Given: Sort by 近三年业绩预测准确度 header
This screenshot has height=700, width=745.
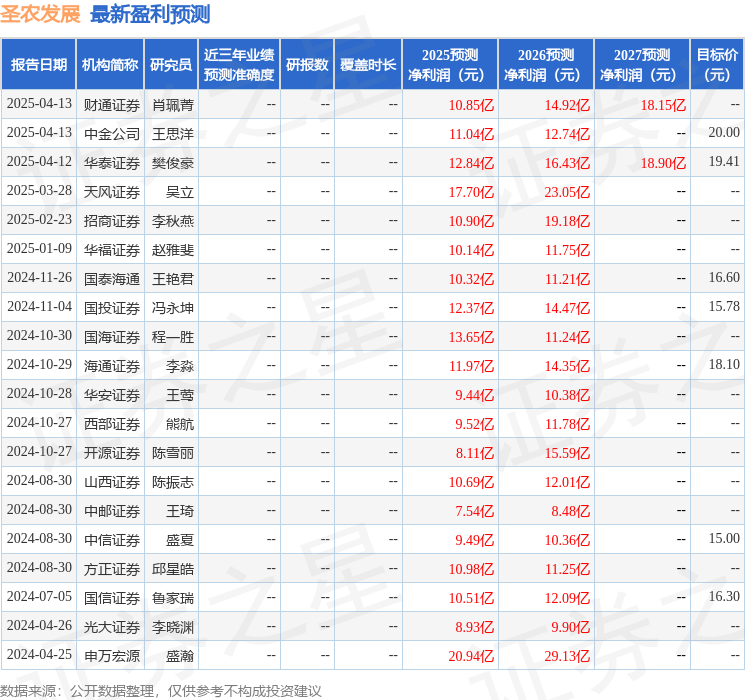Looking at the screenshot, I should click(x=239, y=65).
